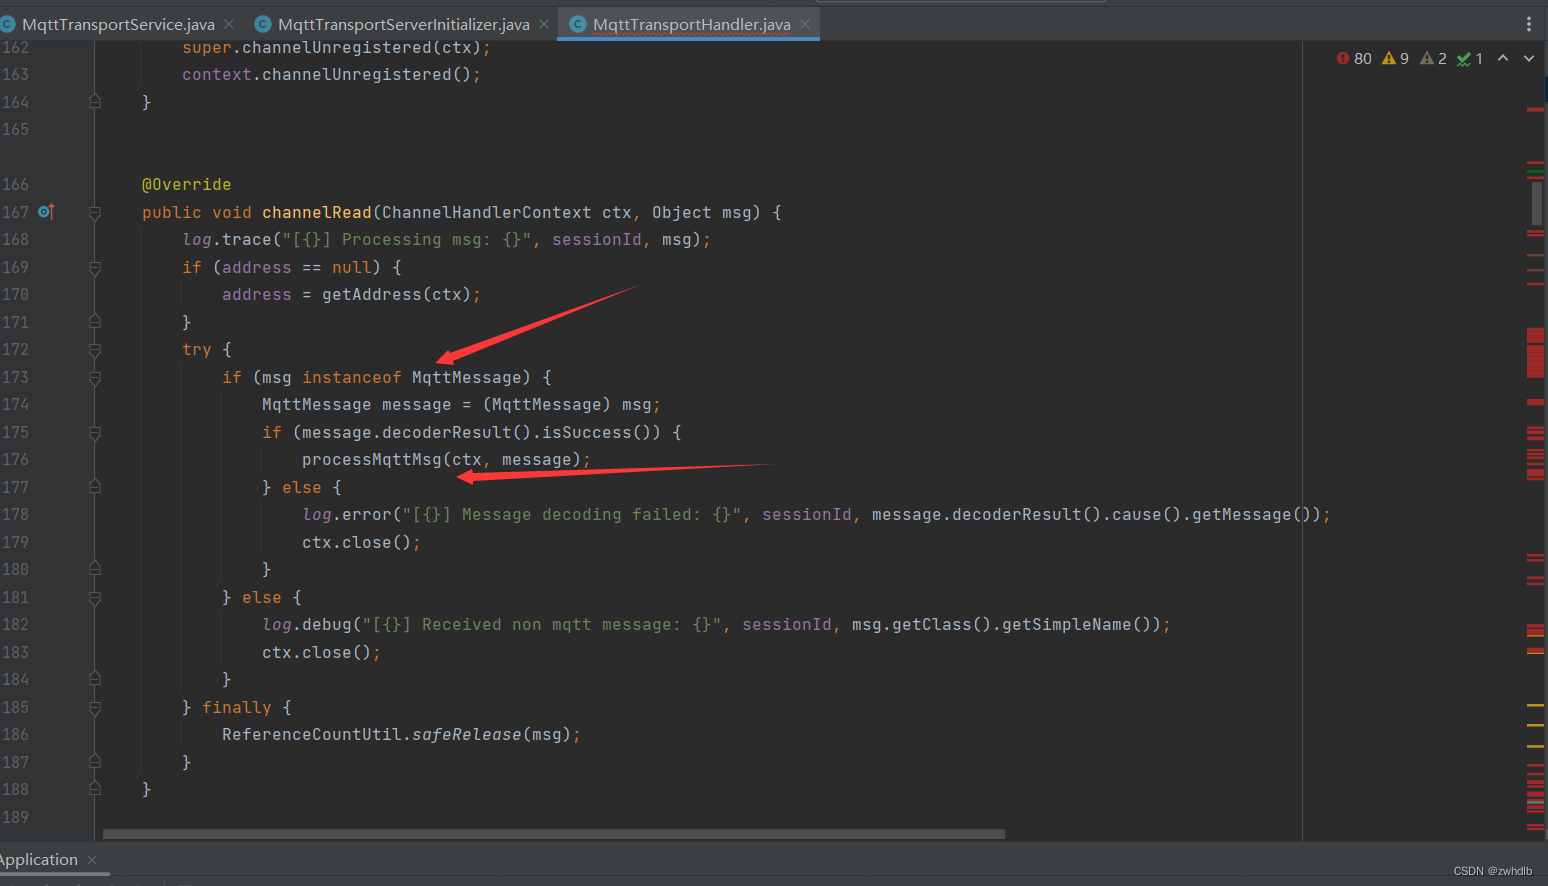Click the getAddress(ctx) call
This screenshot has height=886, width=1548.
click(396, 295)
